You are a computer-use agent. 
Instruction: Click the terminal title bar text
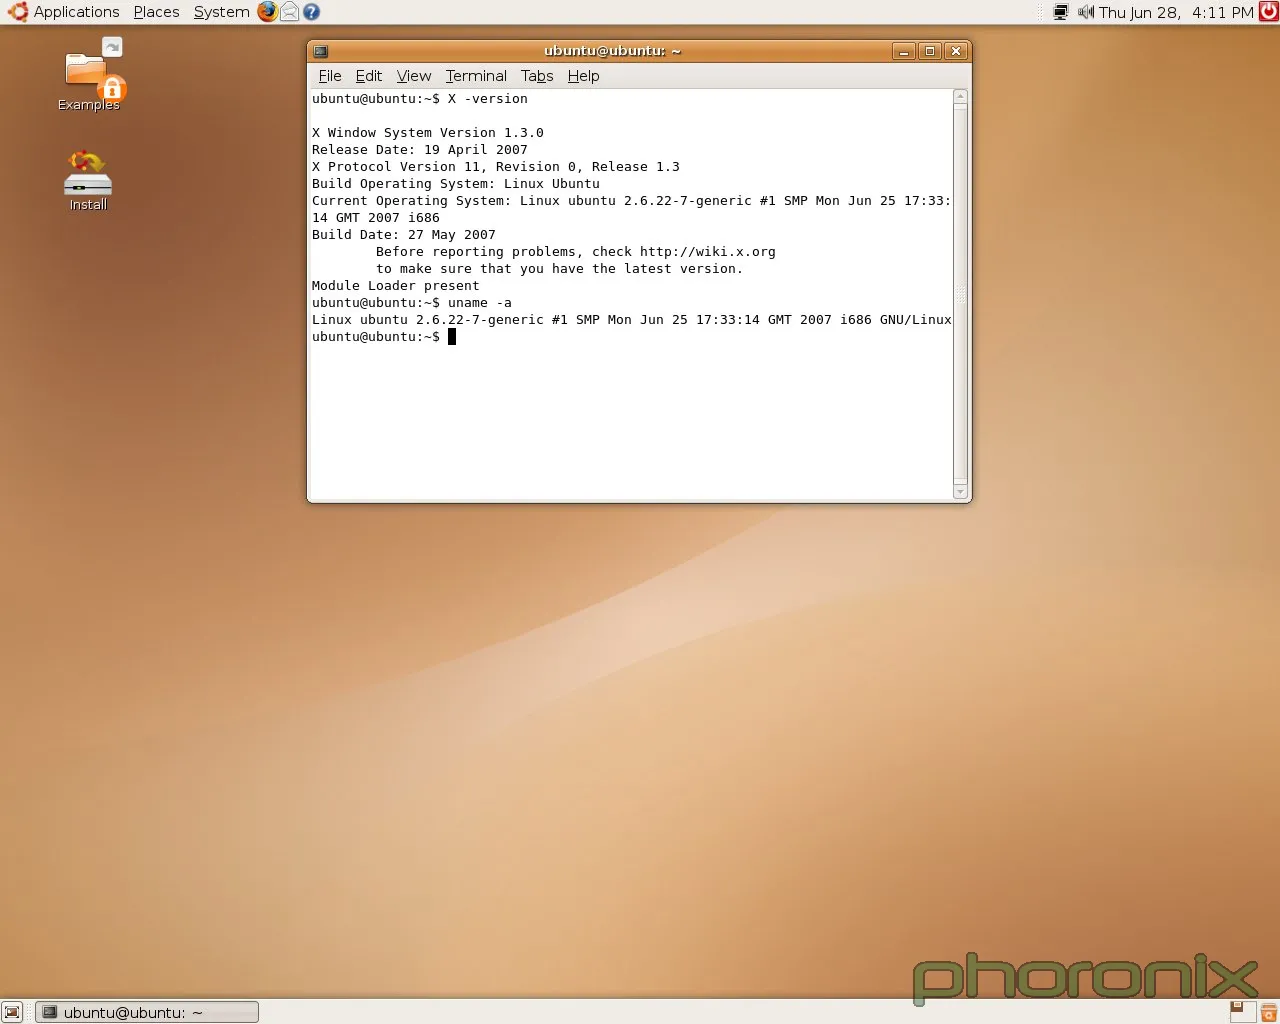612,51
